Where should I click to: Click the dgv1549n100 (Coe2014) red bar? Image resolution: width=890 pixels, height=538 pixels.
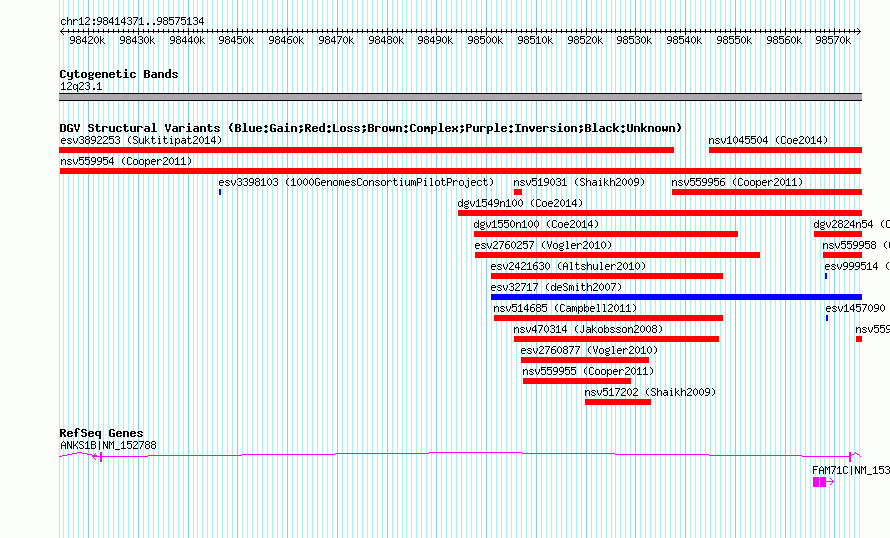[660, 213]
